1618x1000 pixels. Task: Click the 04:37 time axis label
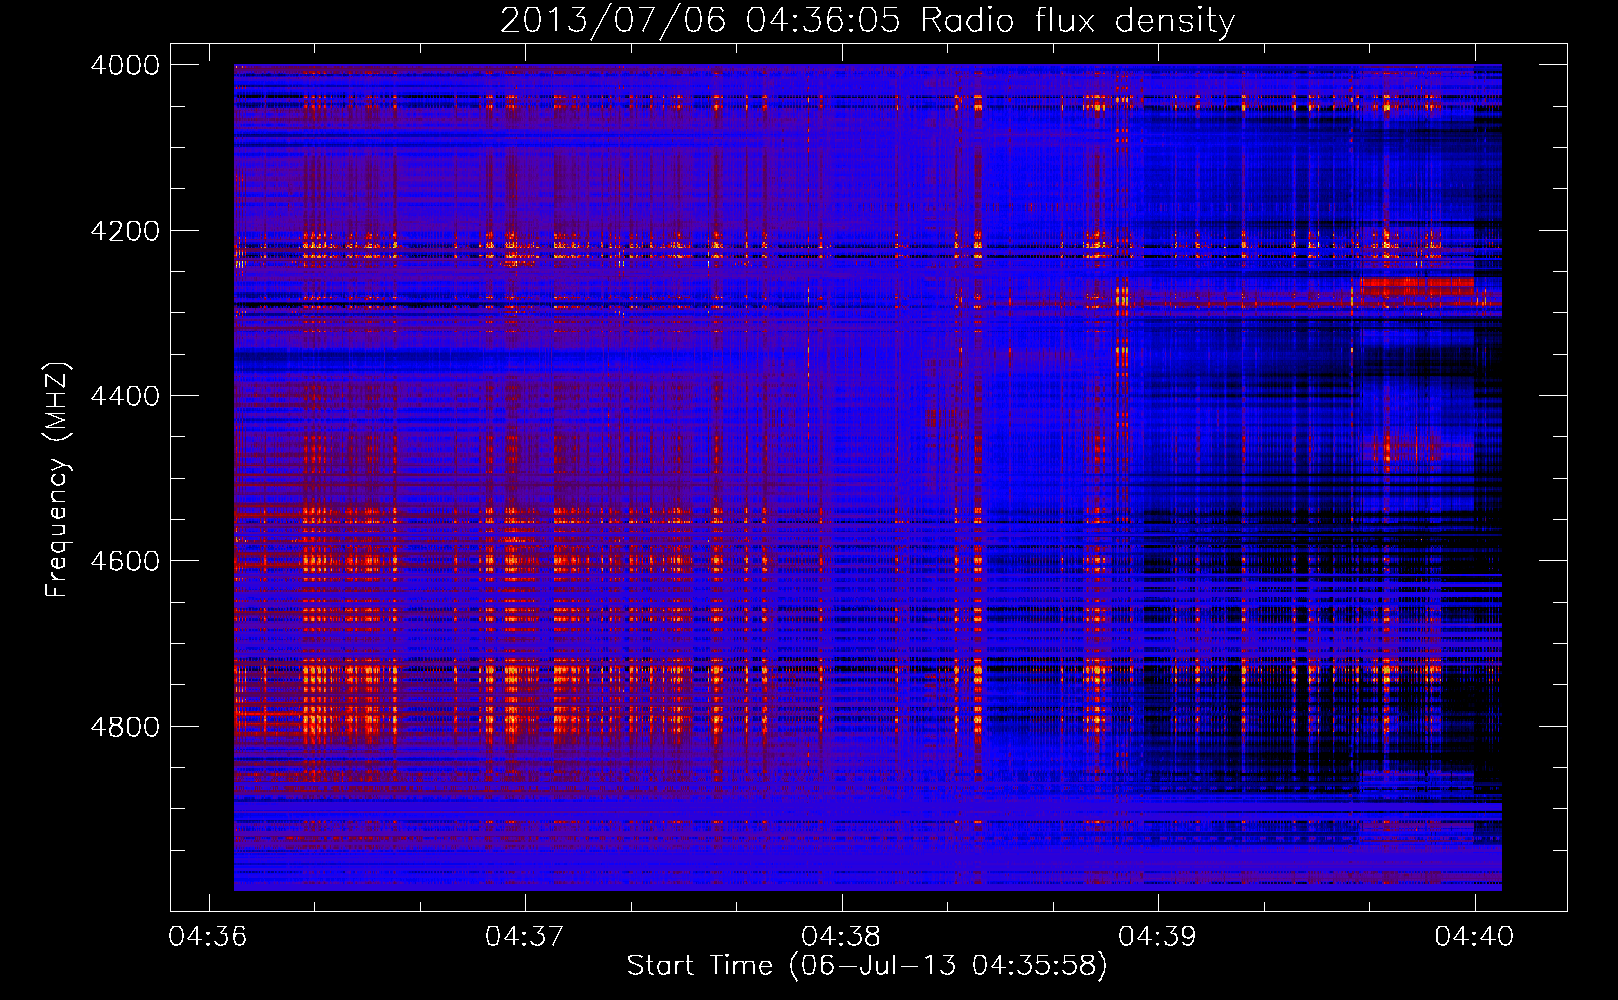(x=525, y=937)
